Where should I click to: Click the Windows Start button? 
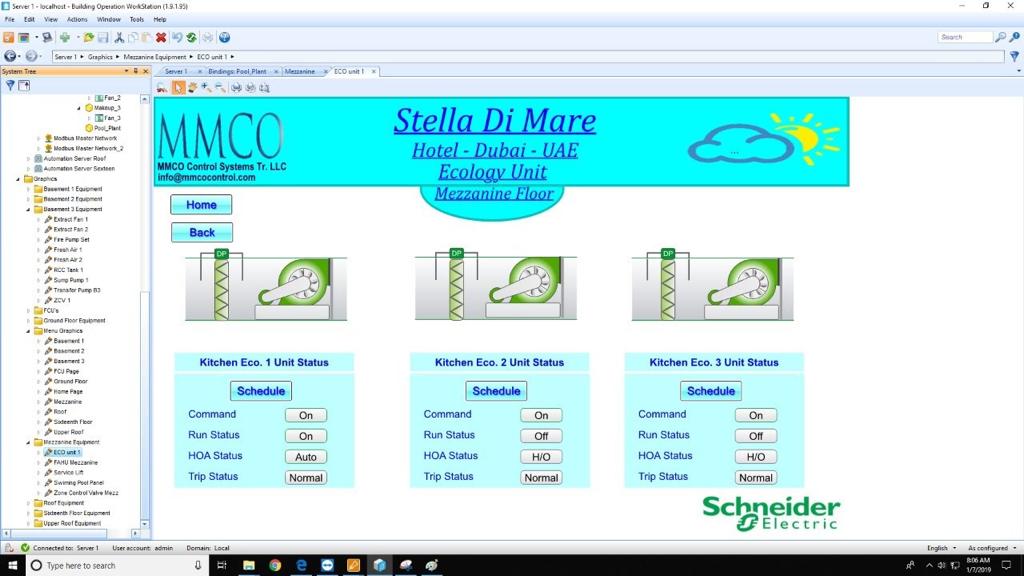click(x=12, y=566)
